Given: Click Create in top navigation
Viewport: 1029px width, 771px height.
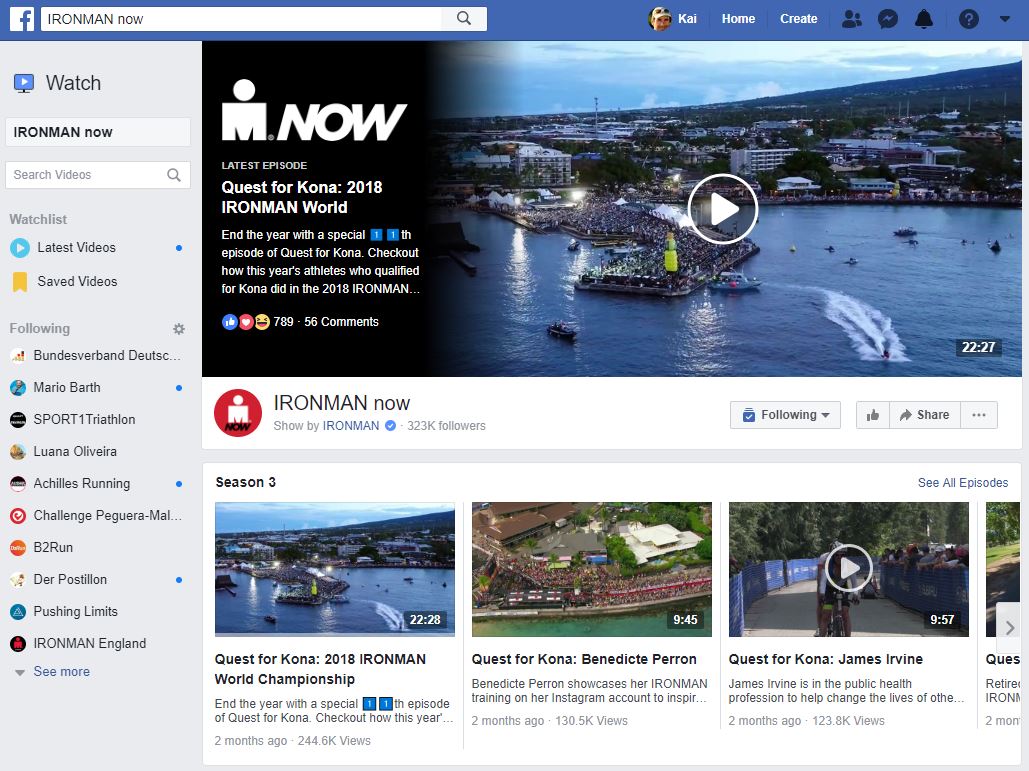Looking at the screenshot, I should [799, 19].
